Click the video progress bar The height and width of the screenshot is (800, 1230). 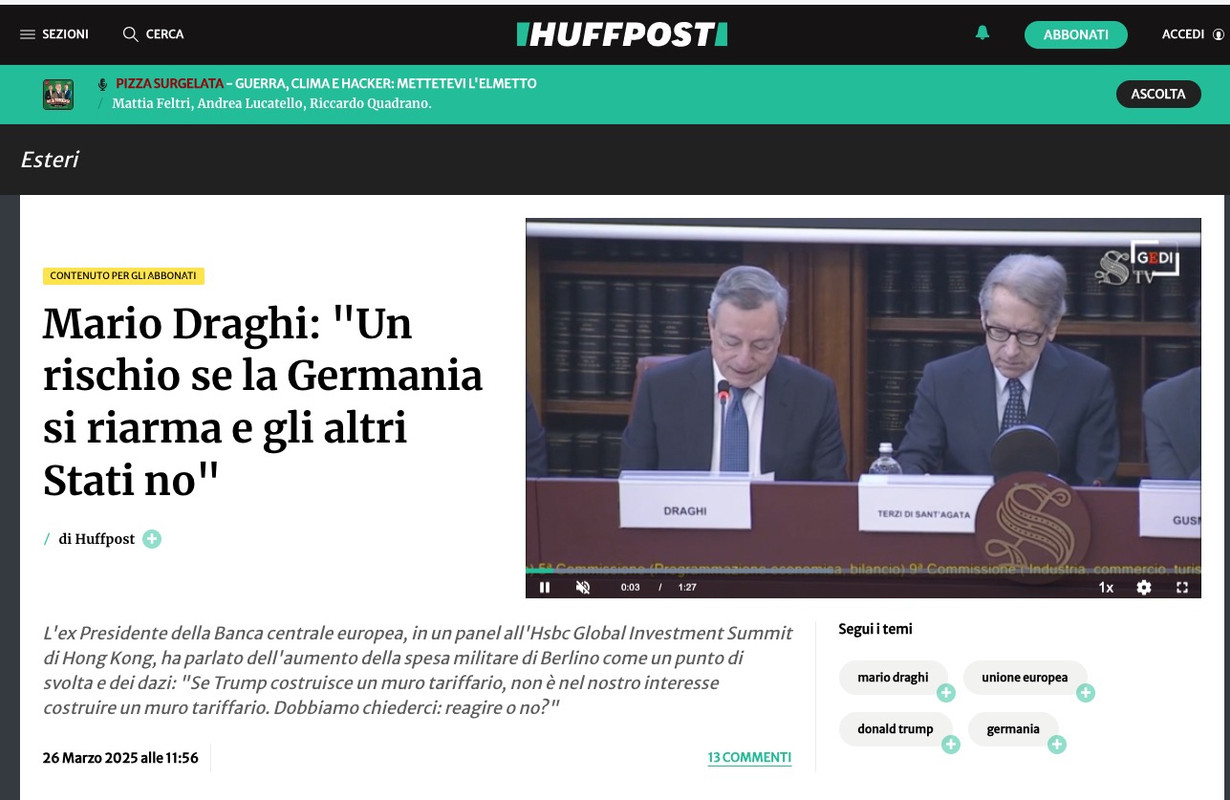point(863,570)
